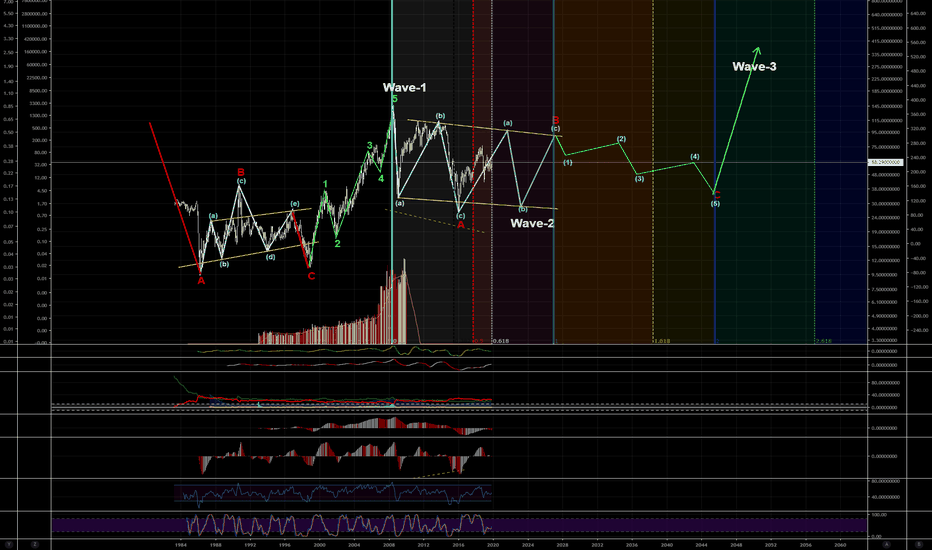Select the white wave label (2)
The image size is (932, 550).
tap(622, 139)
